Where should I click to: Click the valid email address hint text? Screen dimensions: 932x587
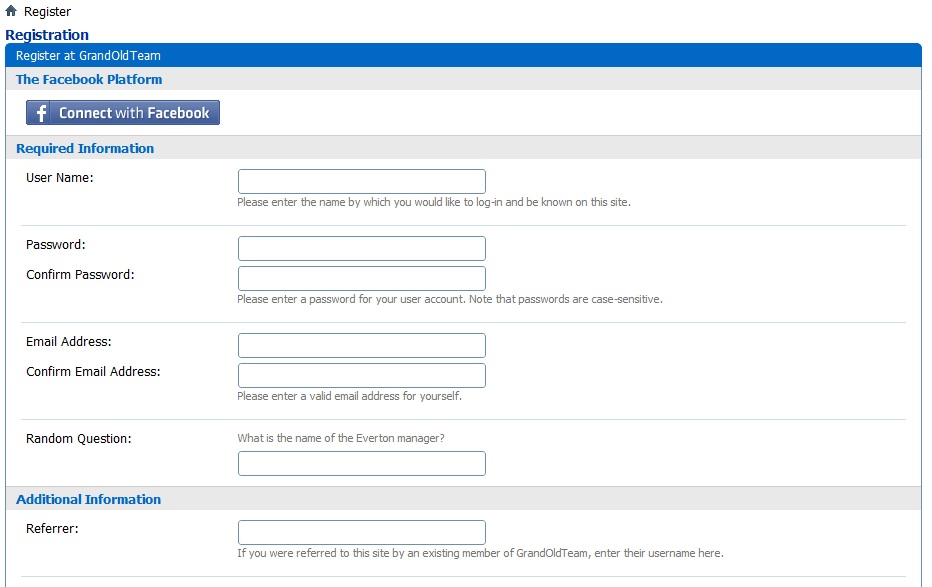click(350, 396)
